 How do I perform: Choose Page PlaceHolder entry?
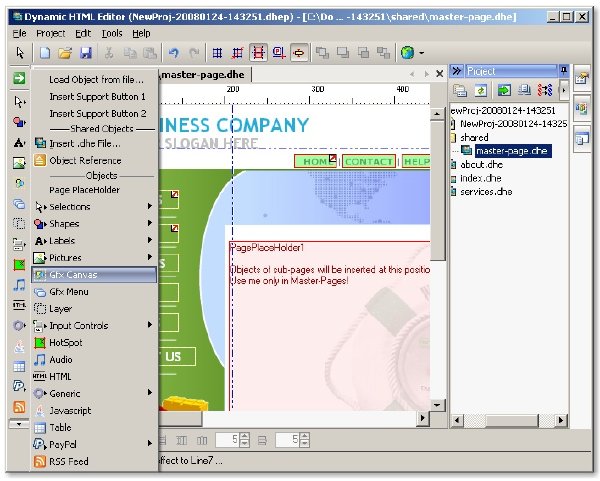point(94,190)
